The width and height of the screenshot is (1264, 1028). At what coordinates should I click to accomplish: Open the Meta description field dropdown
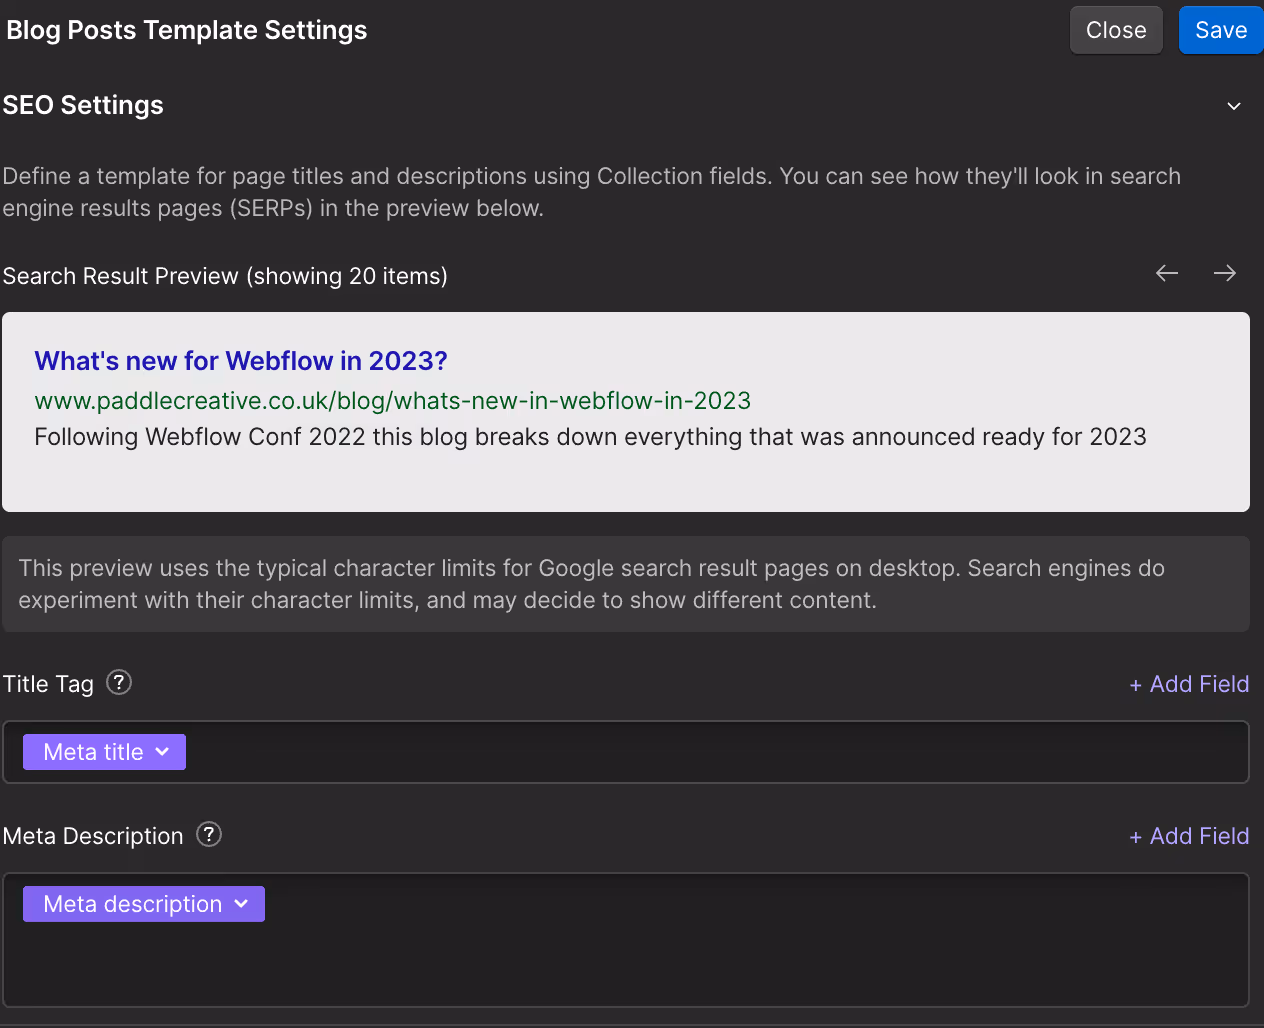click(x=144, y=904)
